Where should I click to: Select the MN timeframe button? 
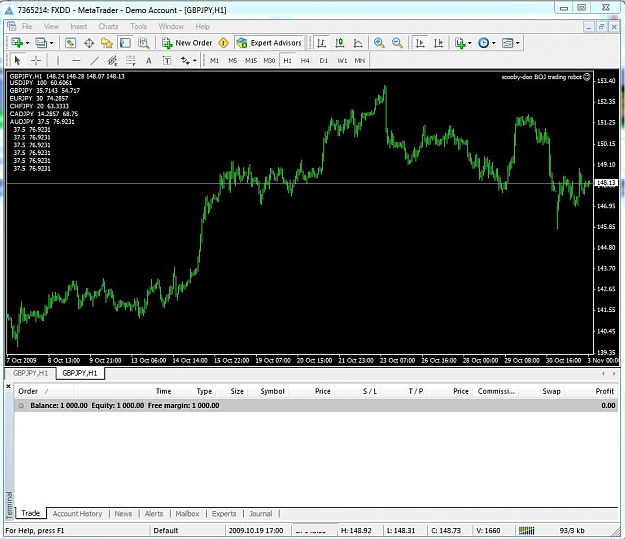[360, 61]
